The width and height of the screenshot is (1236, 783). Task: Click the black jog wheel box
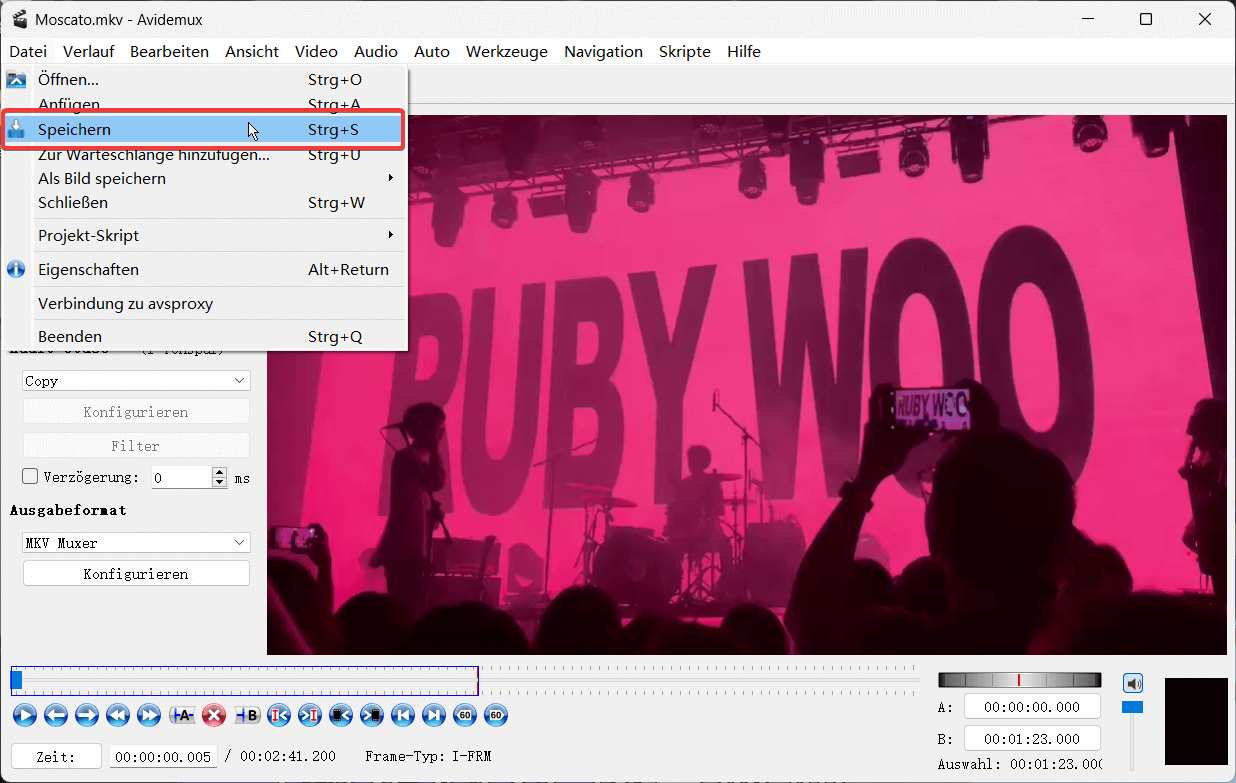1196,721
